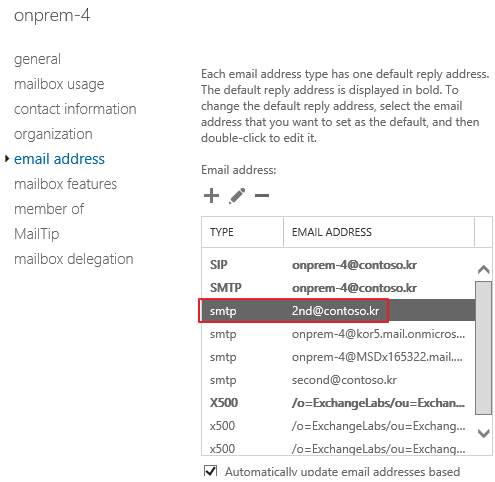Open the general section
Viewport: 495px width, 482px height.
point(37,59)
